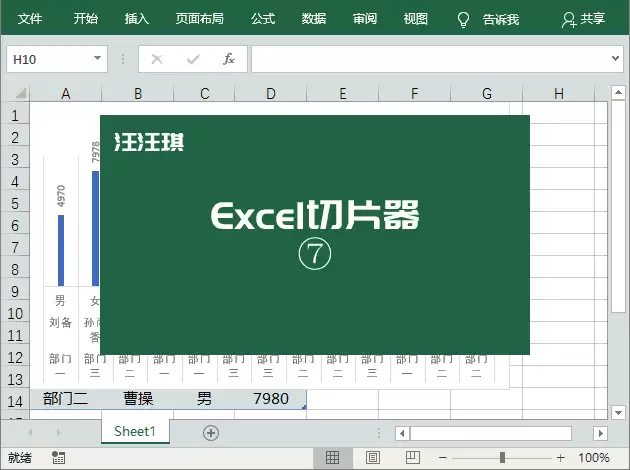Viewport: 630px width, 470px height.
Task: Click horizontal scrollbar right arrow
Action: 600,433
